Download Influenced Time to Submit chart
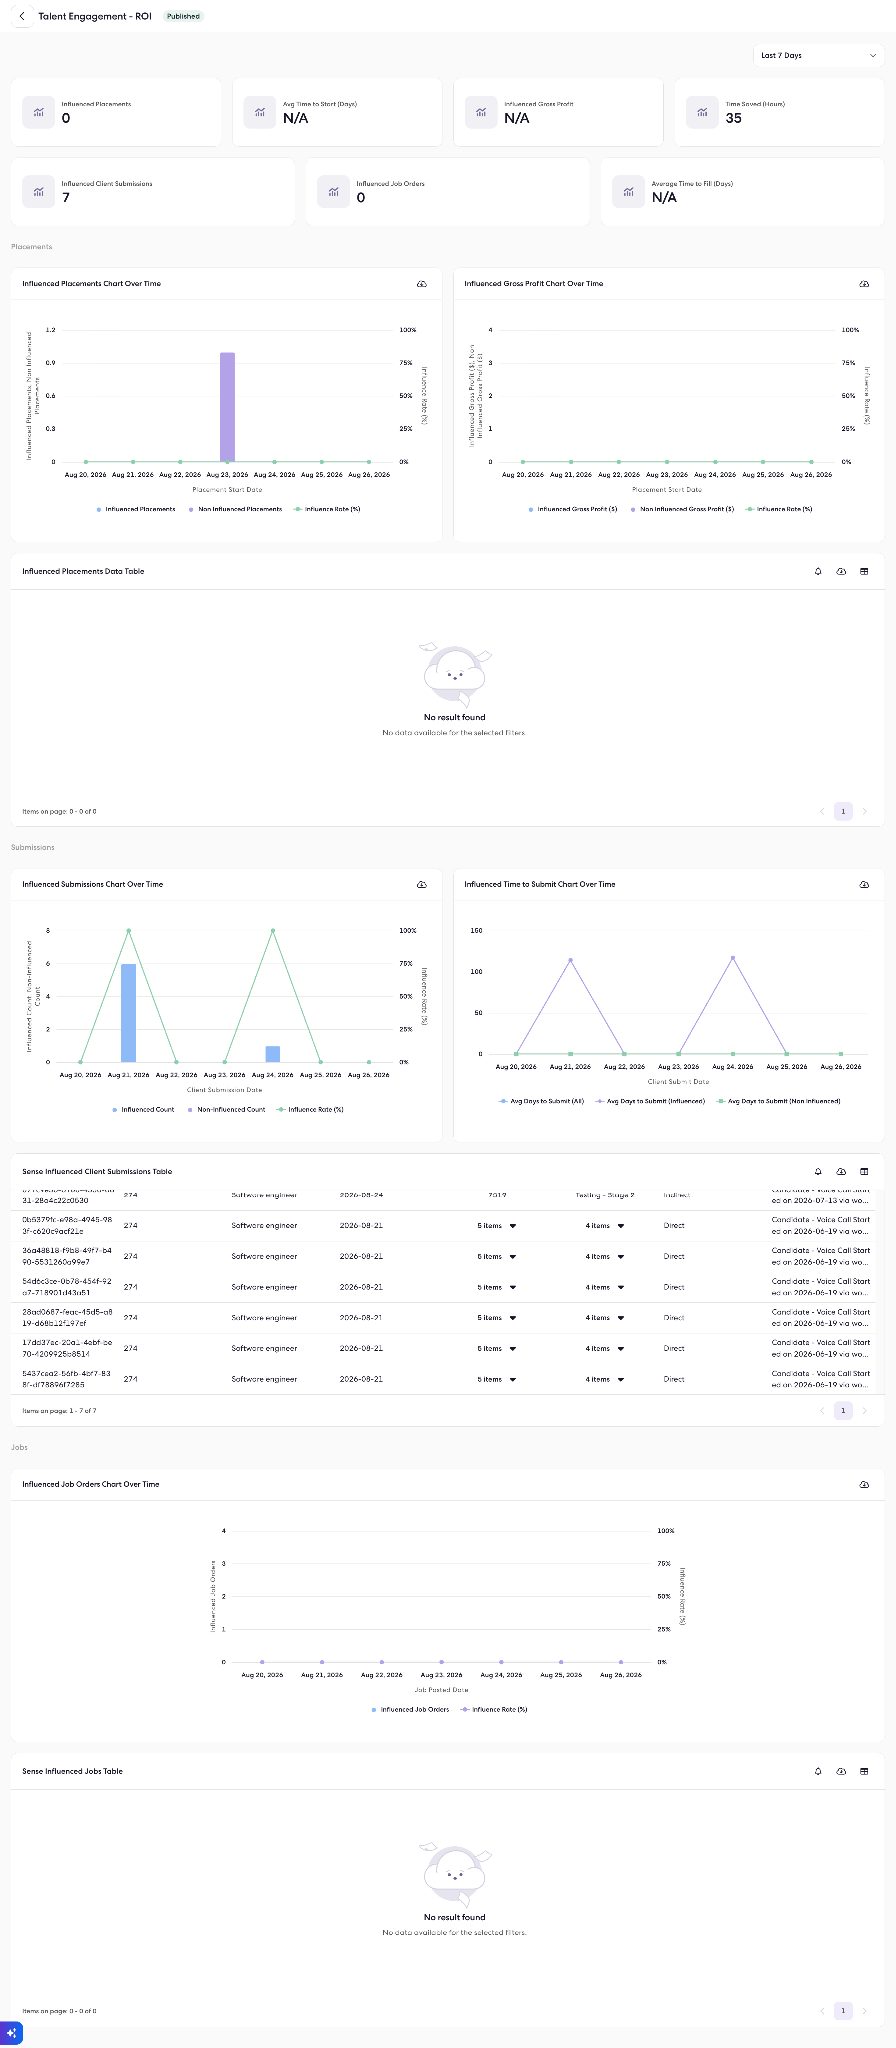 click(864, 884)
